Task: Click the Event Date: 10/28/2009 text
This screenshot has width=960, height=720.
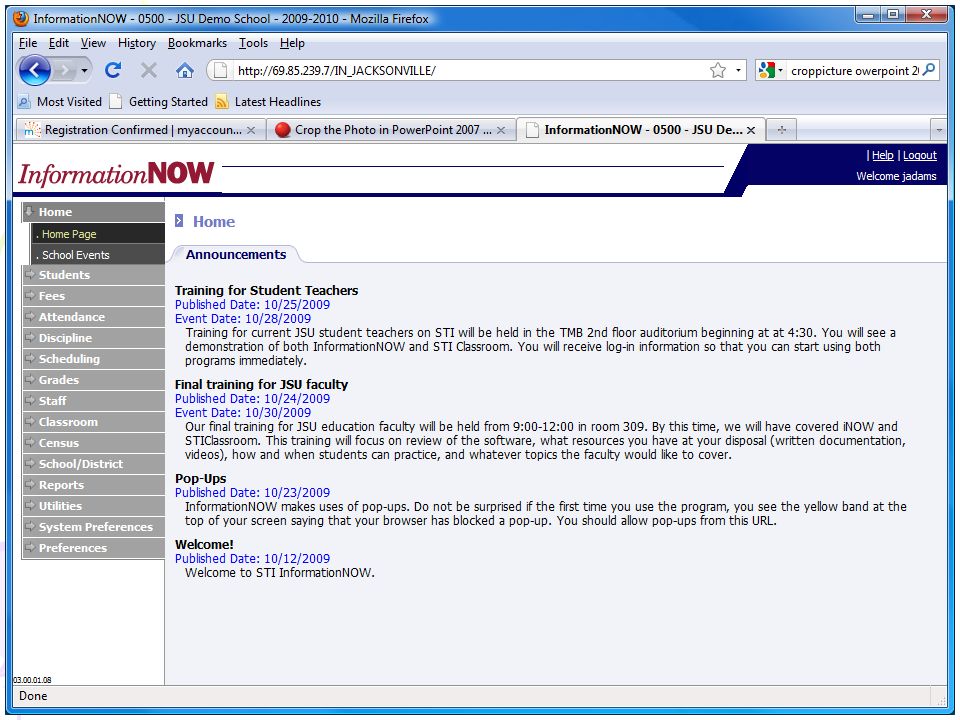Action: pos(242,318)
